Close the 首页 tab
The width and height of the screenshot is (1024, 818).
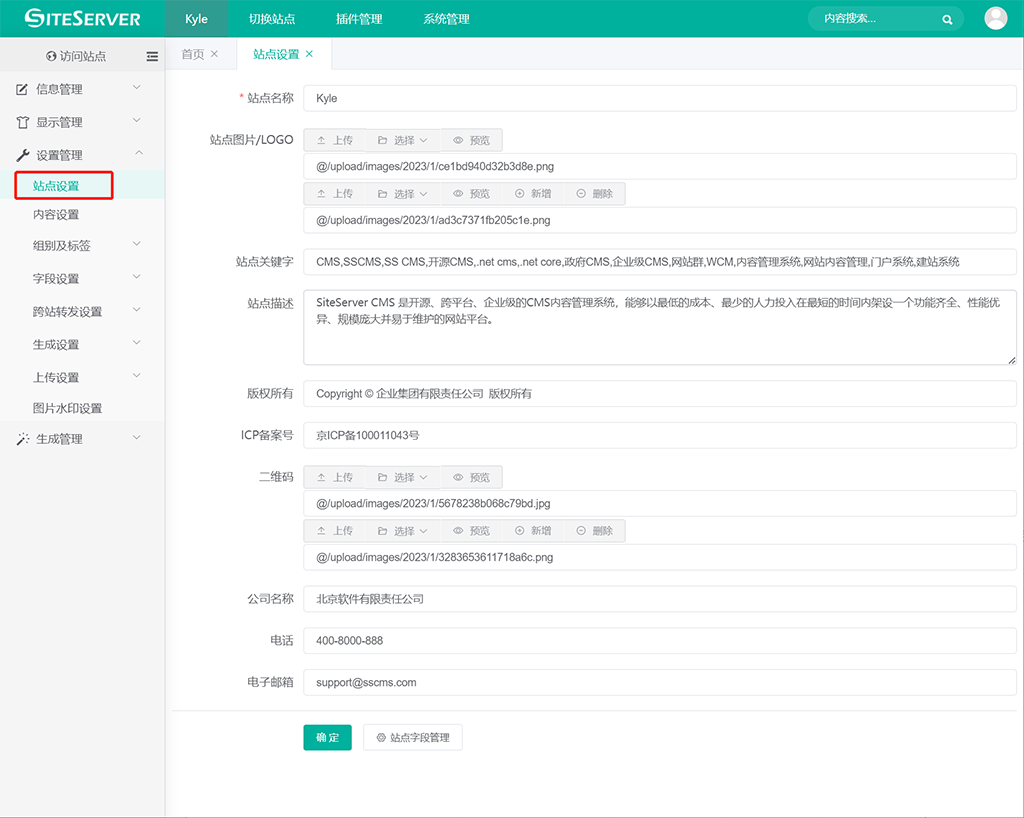click(214, 54)
